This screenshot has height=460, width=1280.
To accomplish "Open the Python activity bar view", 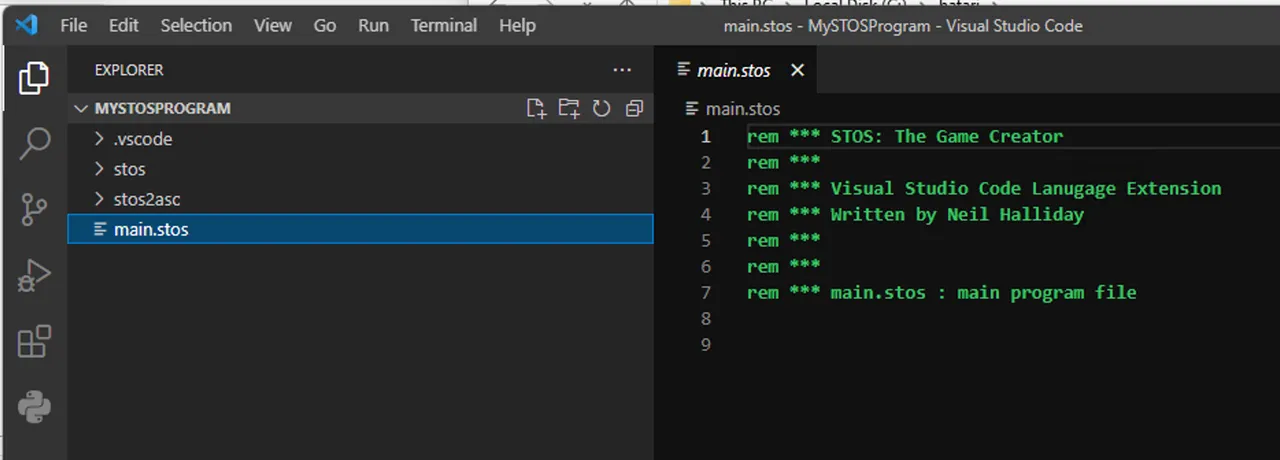I will click(34, 408).
